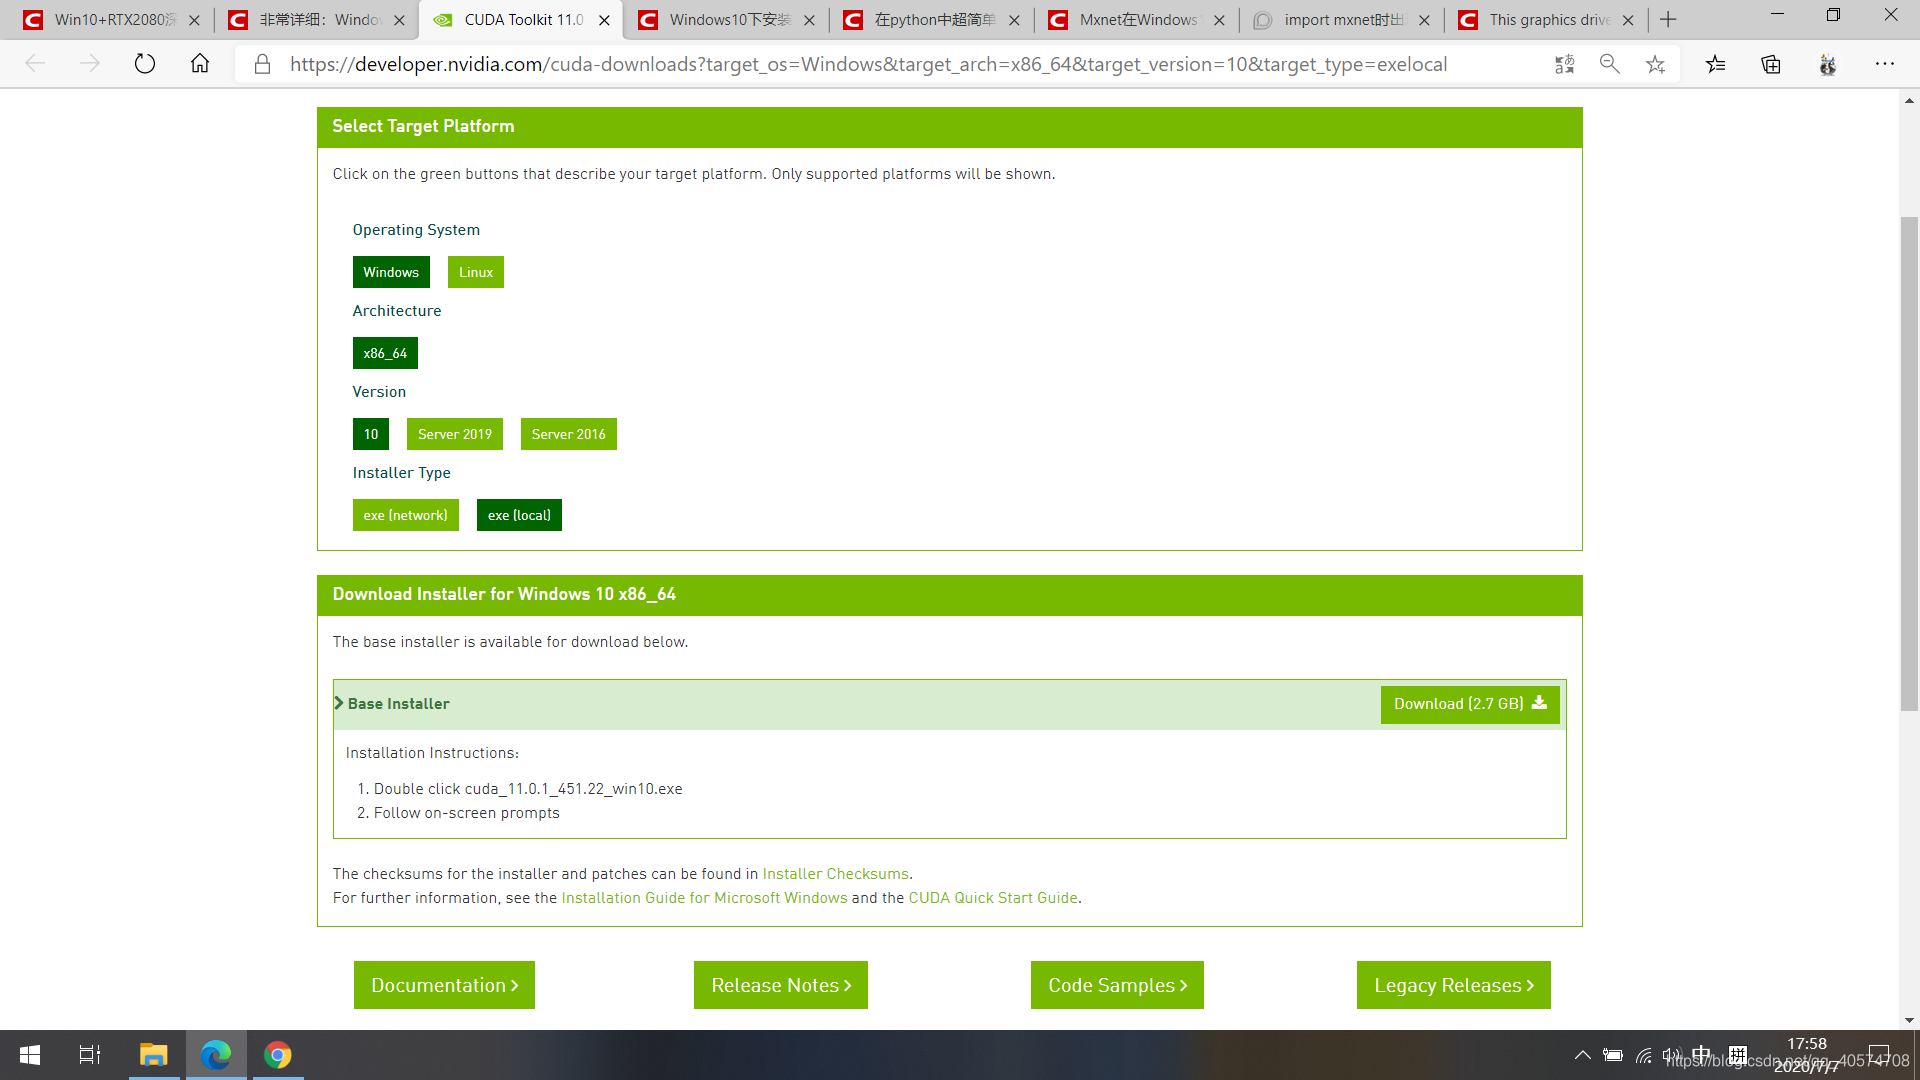Open File Explorer from taskbar
The height and width of the screenshot is (1080, 1920).
(x=153, y=1055)
